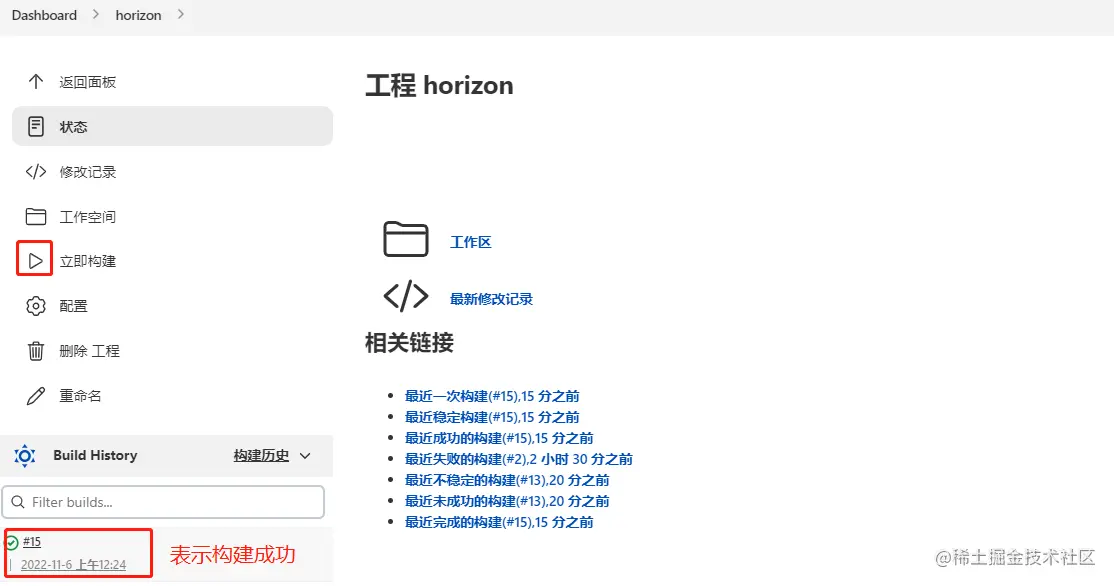
Task: Go to Dashboard breadcrumb
Action: point(44,15)
